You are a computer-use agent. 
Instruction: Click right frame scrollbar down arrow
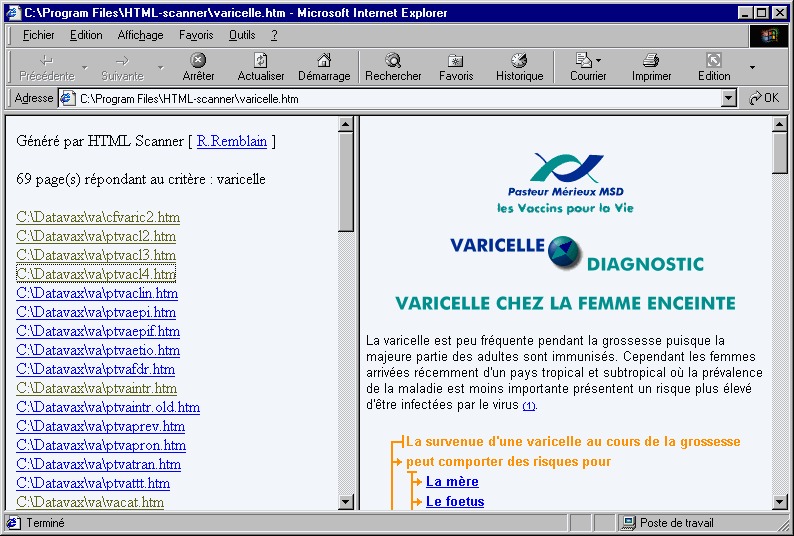pyautogui.click(x=779, y=502)
